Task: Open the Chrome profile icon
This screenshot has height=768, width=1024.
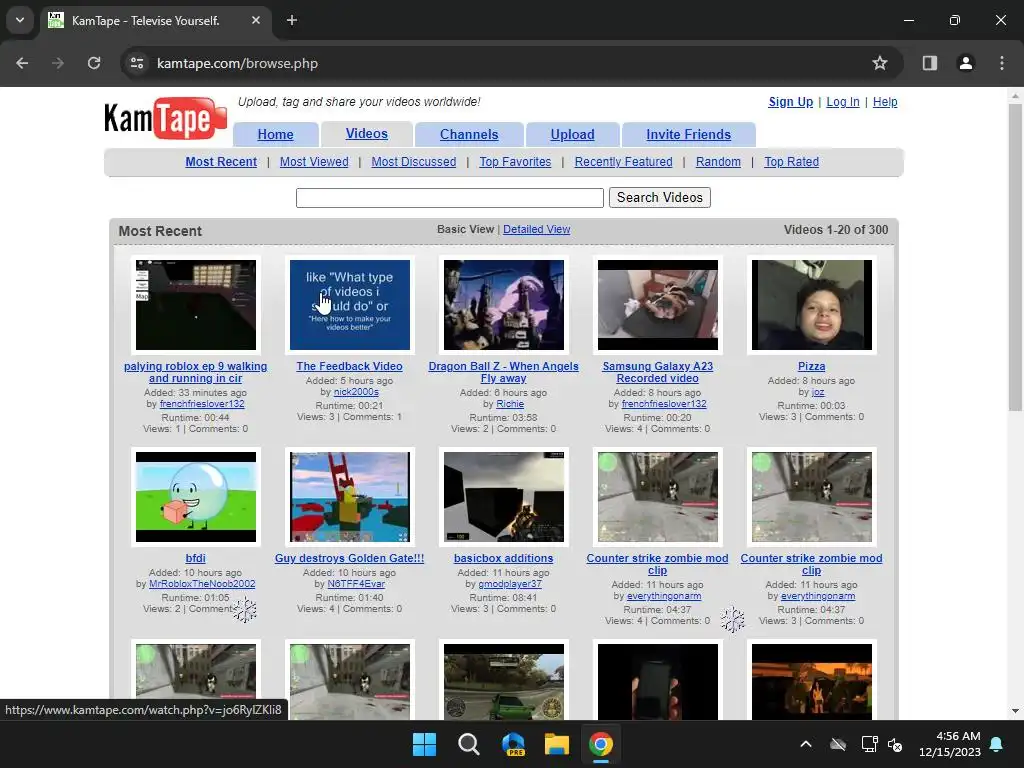Action: click(x=966, y=63)
